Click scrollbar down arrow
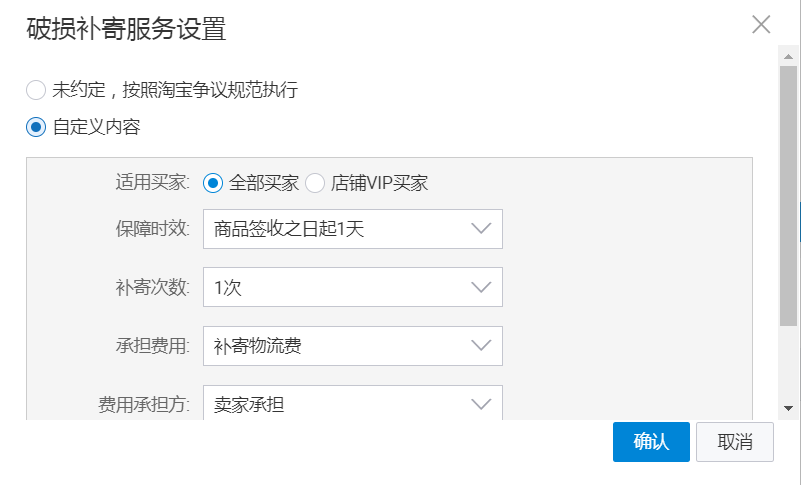The height and width of the screenshot is (485, 801). click(x=788, y=408)
